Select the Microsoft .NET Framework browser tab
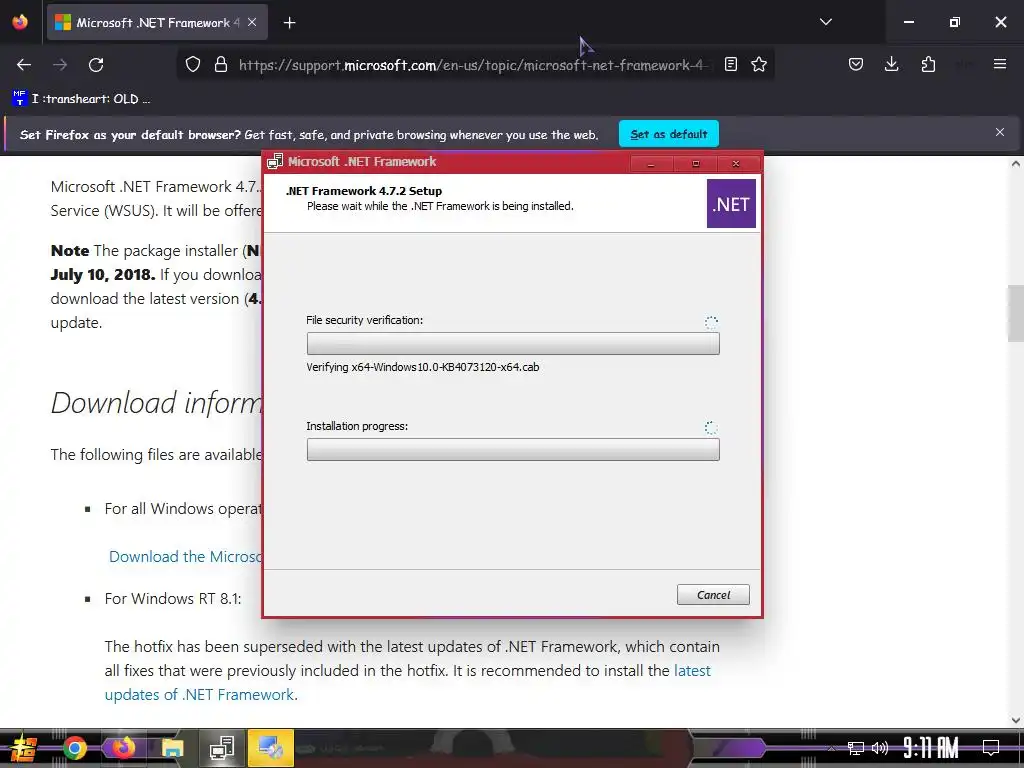This screenshot has height=768, width=1024. (157, 23)
